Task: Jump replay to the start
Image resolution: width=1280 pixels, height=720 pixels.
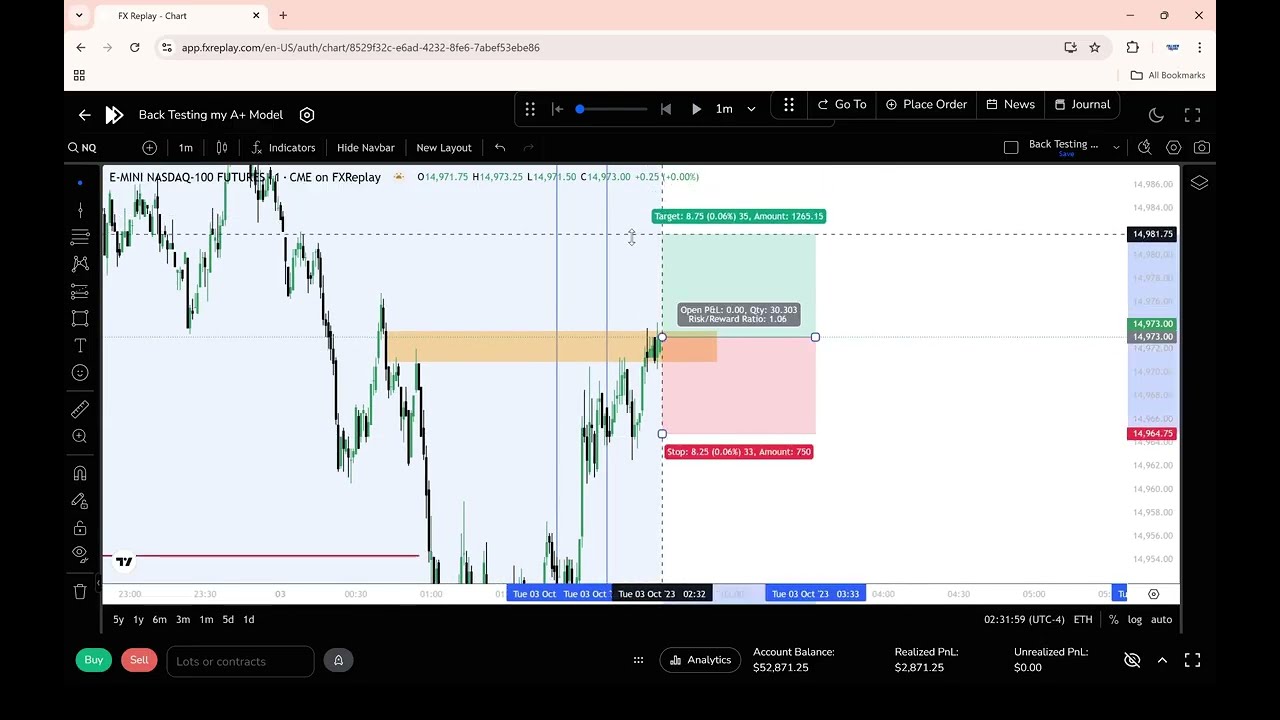Action: (x=557, y=109)
